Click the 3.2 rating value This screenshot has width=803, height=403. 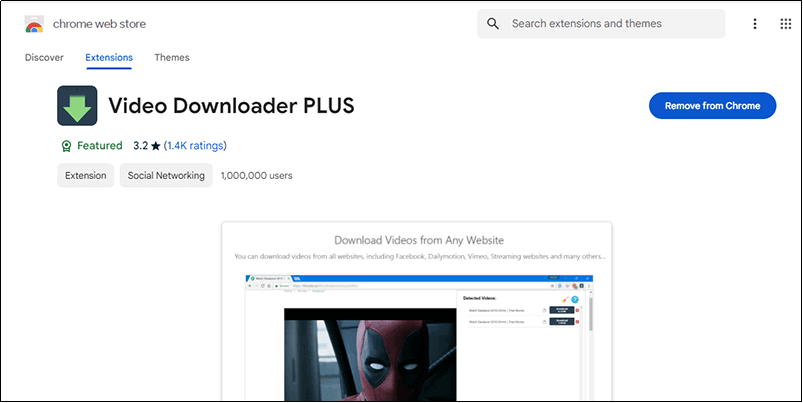140,146
